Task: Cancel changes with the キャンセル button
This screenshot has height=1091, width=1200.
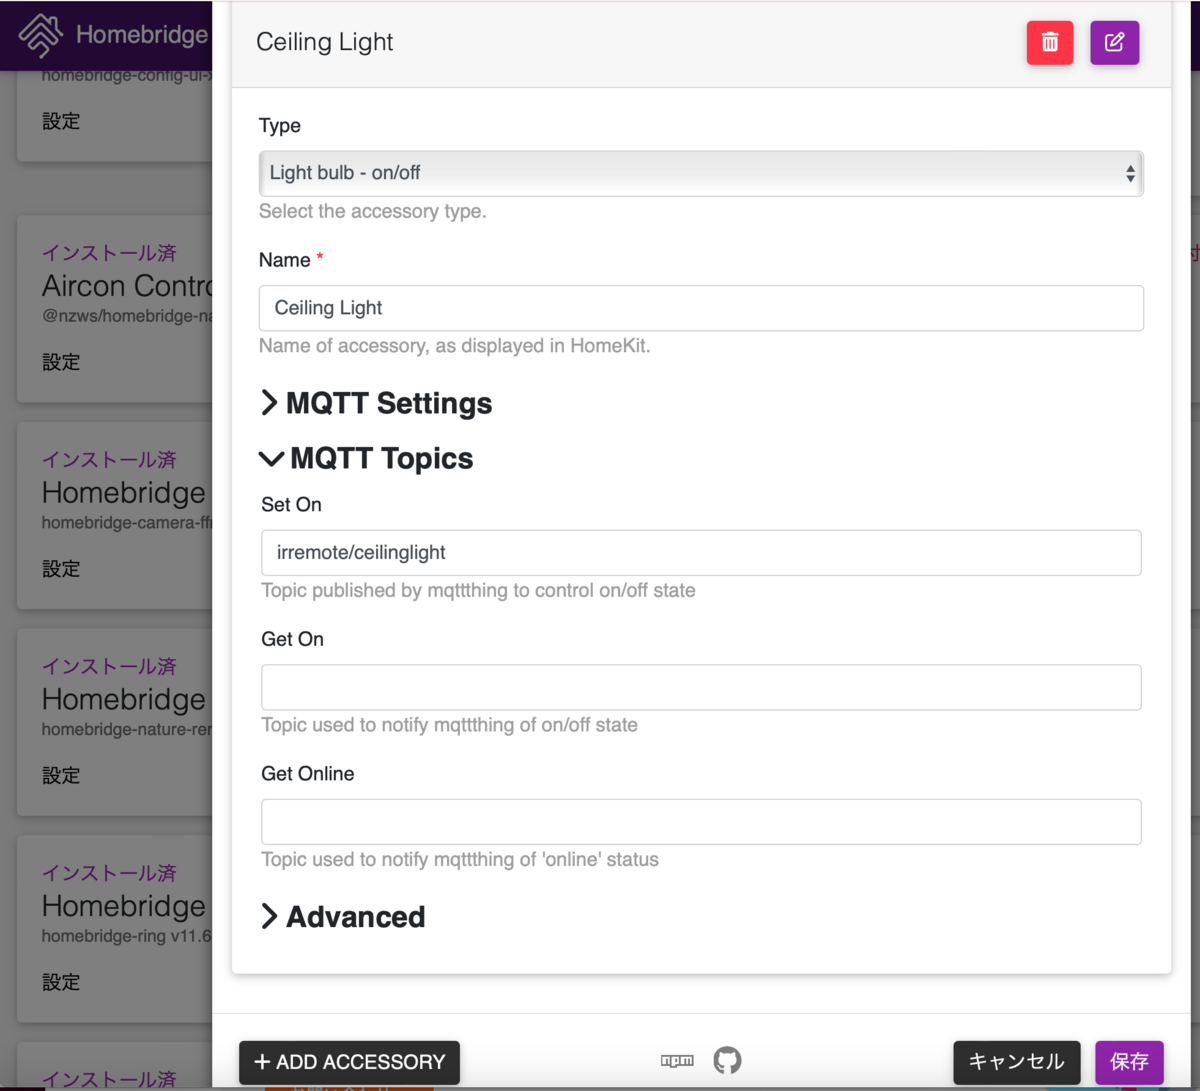Action: tap(1017, 1062)
